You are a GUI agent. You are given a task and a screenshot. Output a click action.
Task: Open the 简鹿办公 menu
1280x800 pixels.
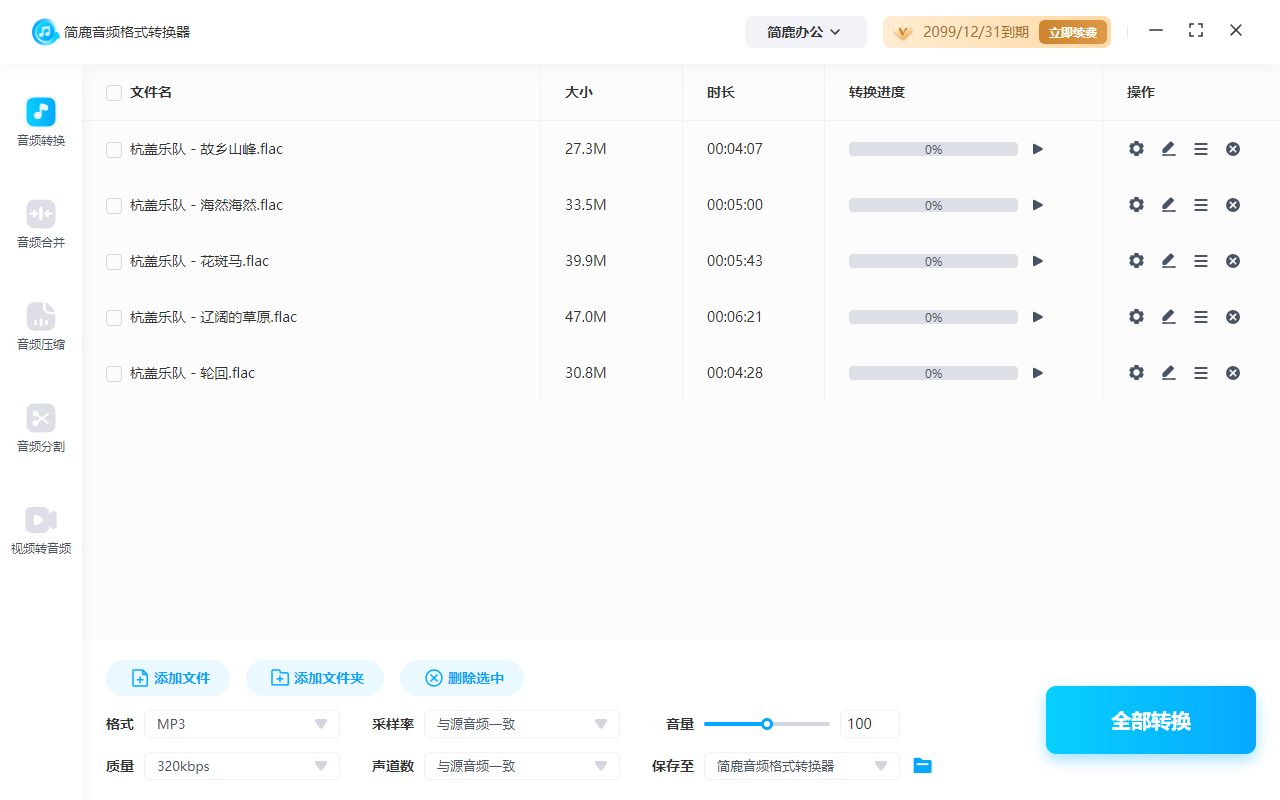[x=805, y=31]
